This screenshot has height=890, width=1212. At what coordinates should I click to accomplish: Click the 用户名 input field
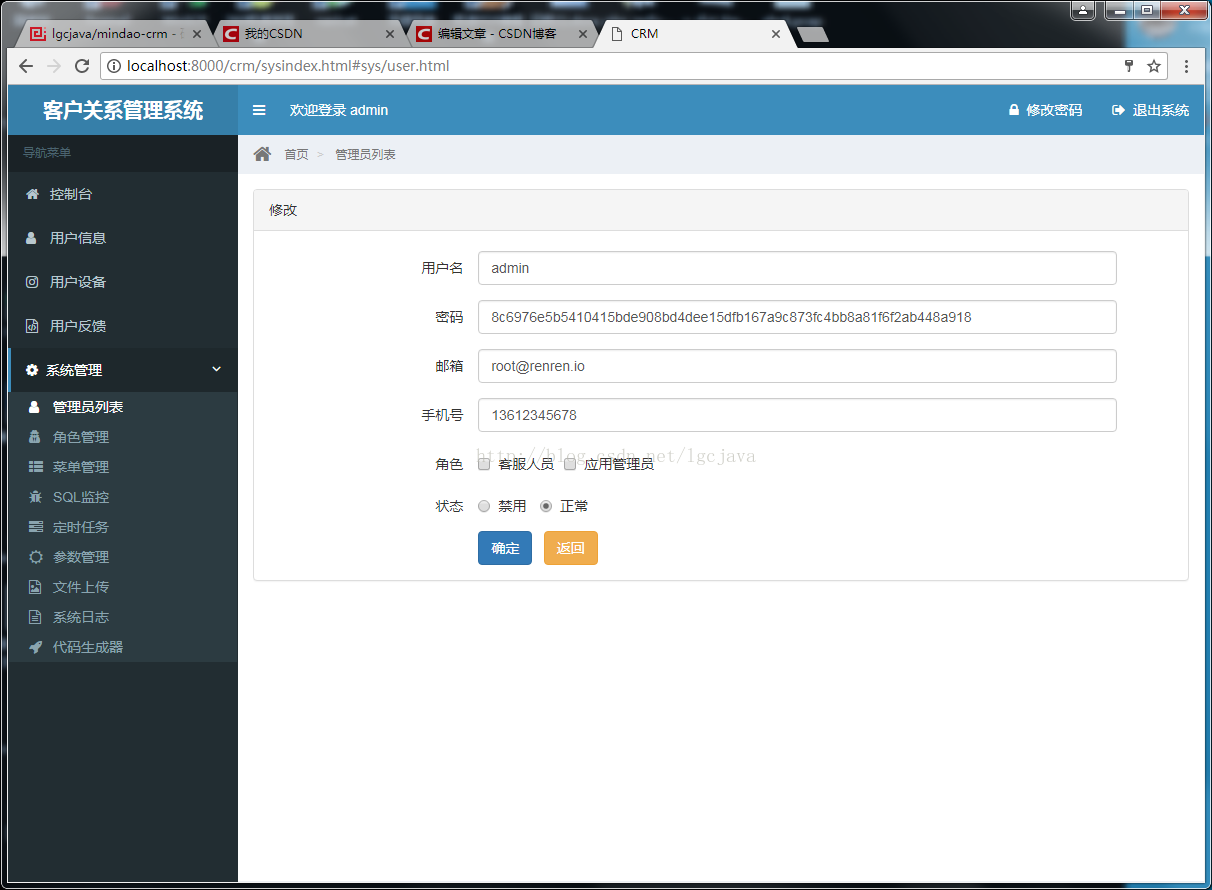coord(797,268)
